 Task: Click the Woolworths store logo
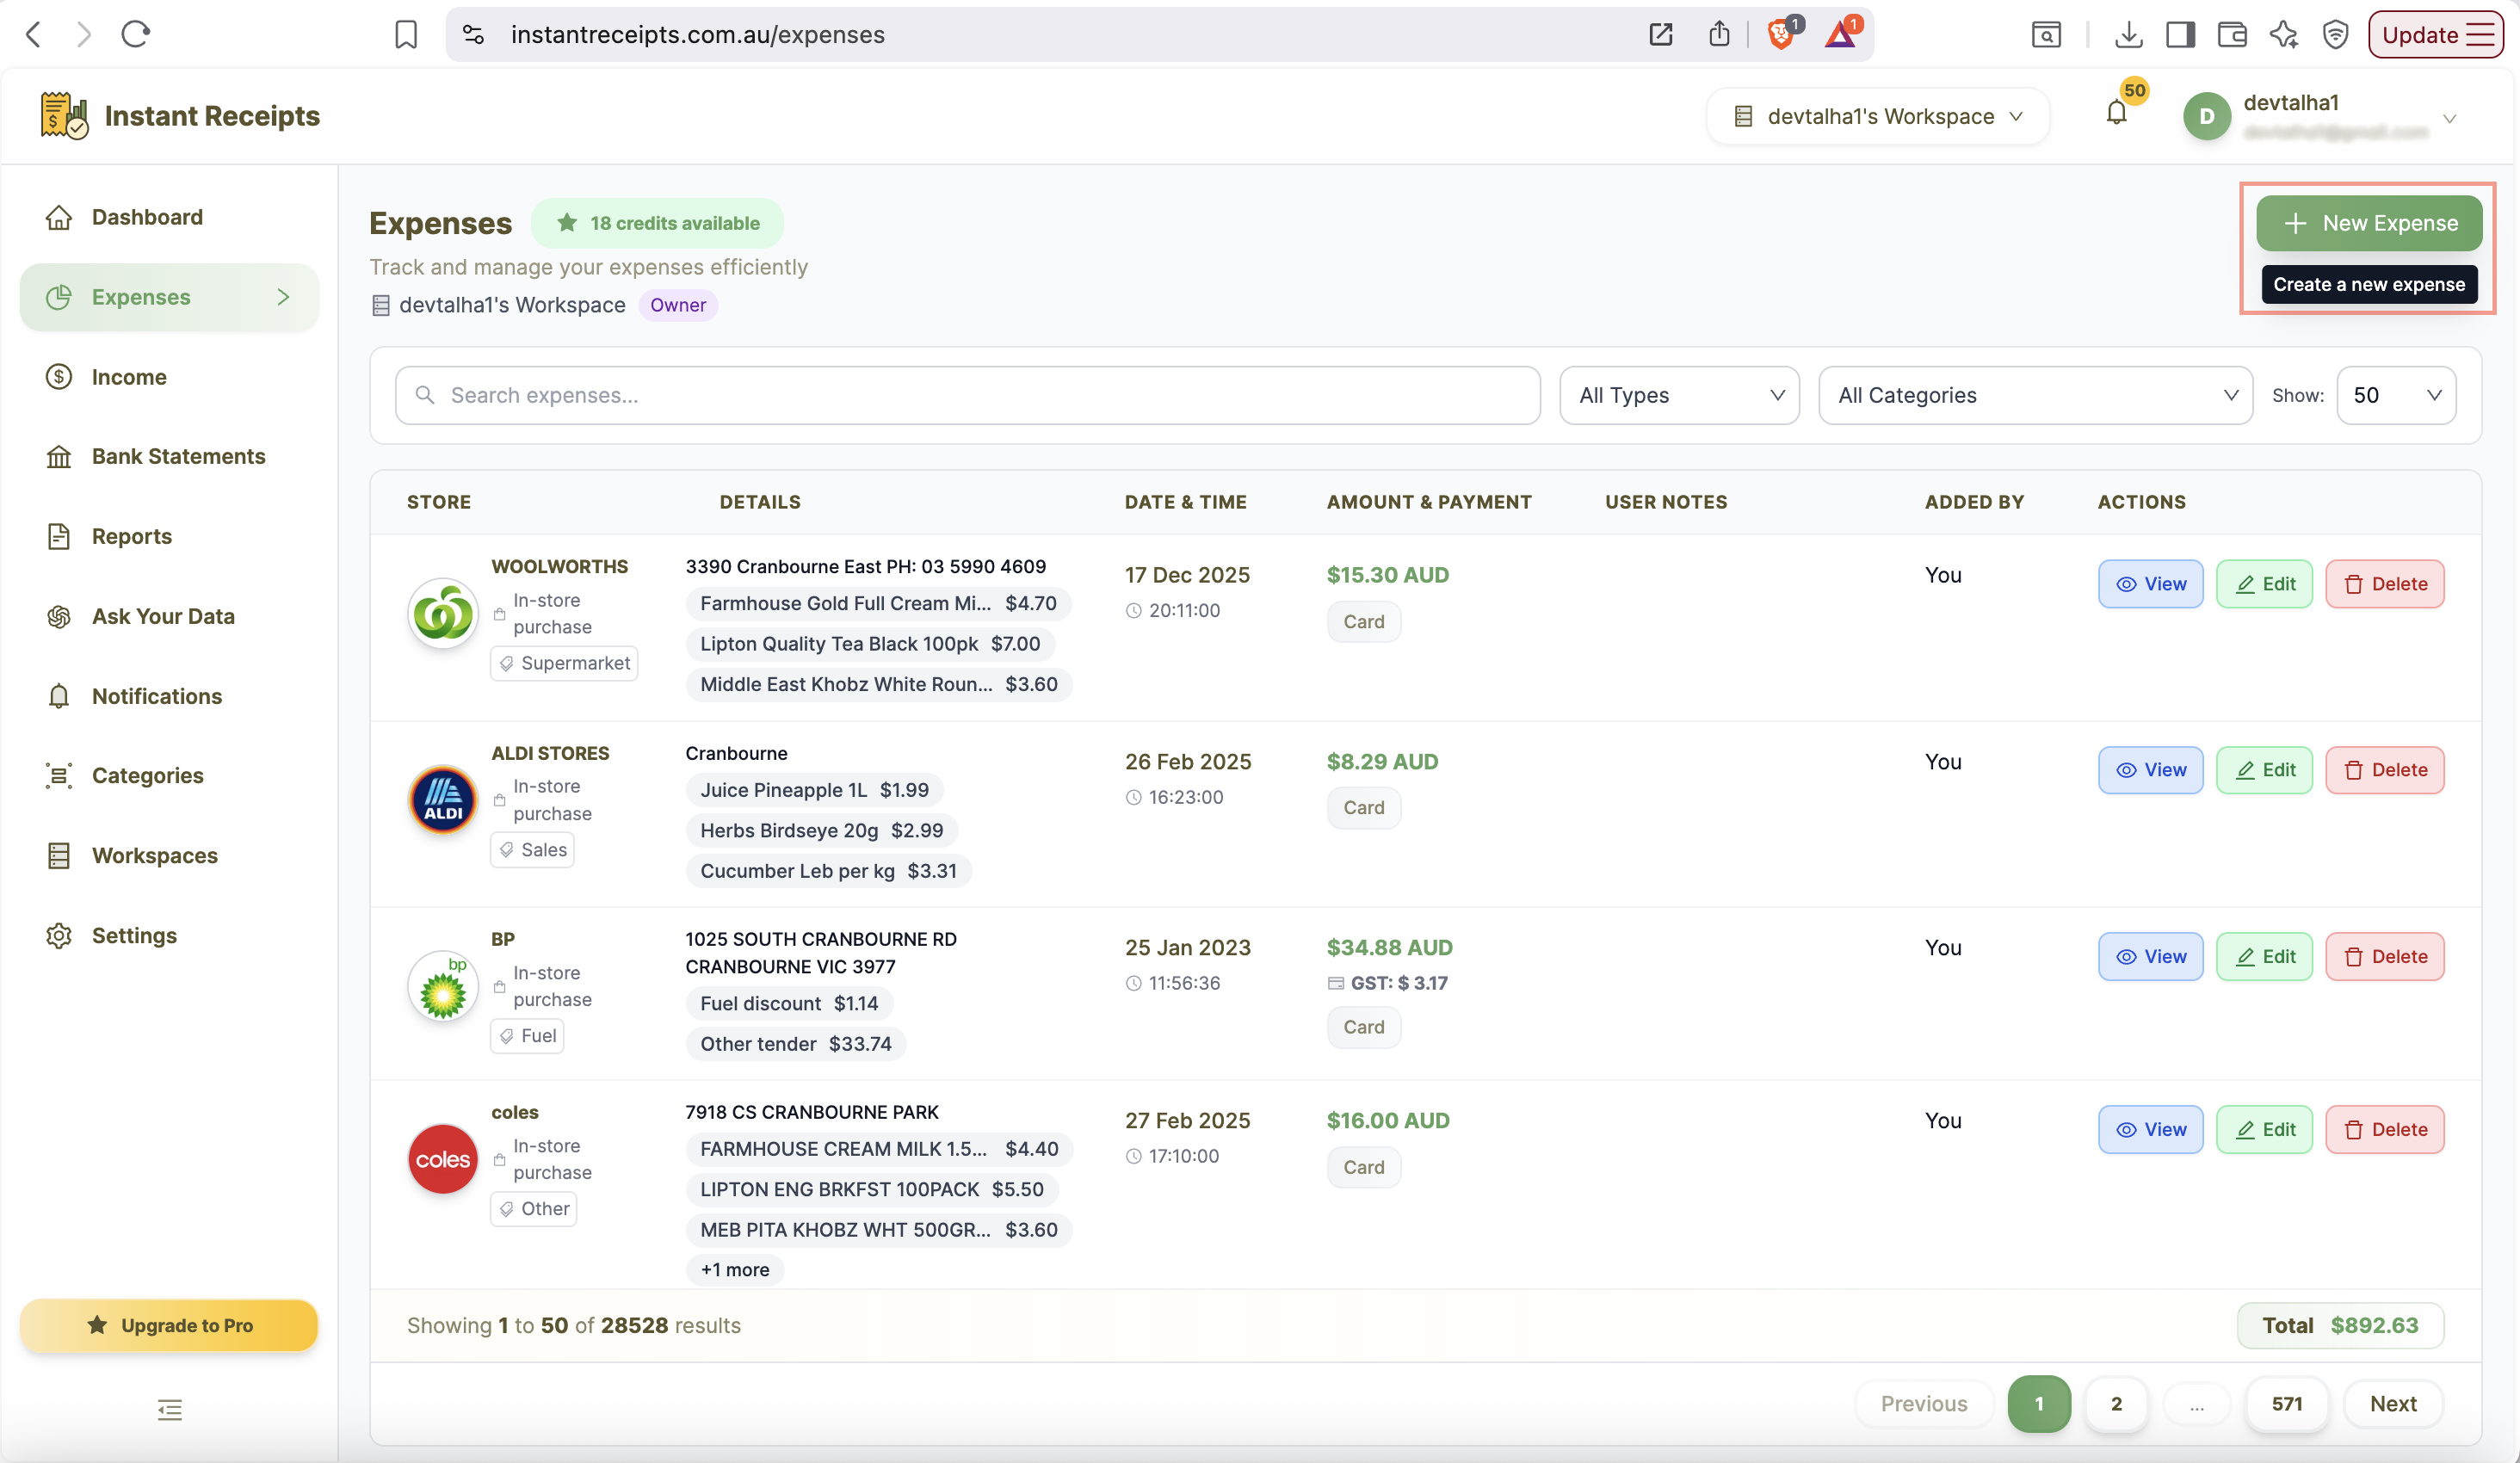pyautogui.click(x=443, y=613)
